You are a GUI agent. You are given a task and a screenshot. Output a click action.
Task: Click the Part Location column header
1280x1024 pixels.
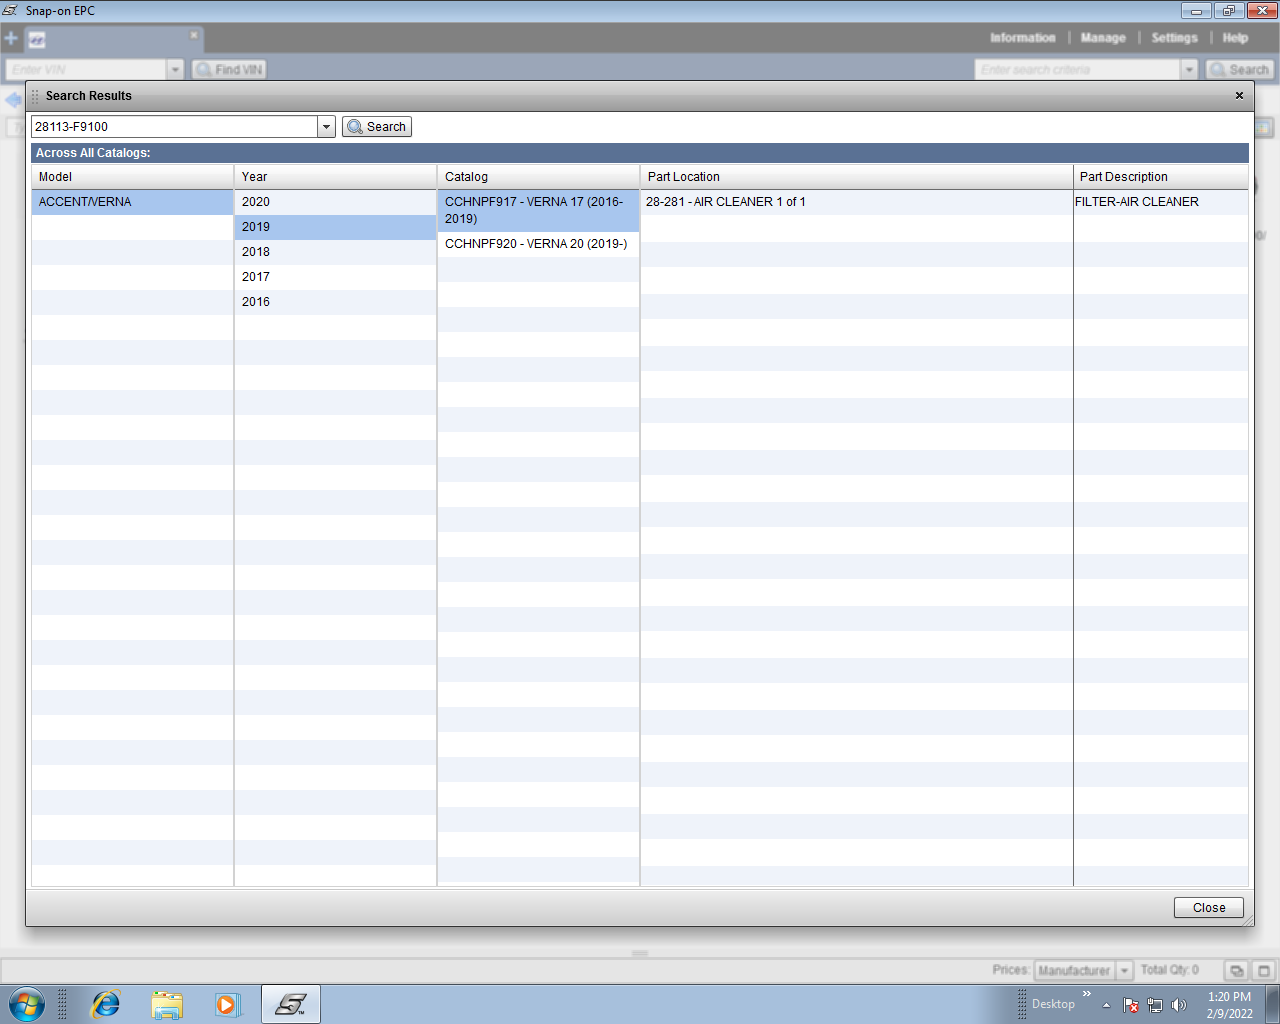856,177
